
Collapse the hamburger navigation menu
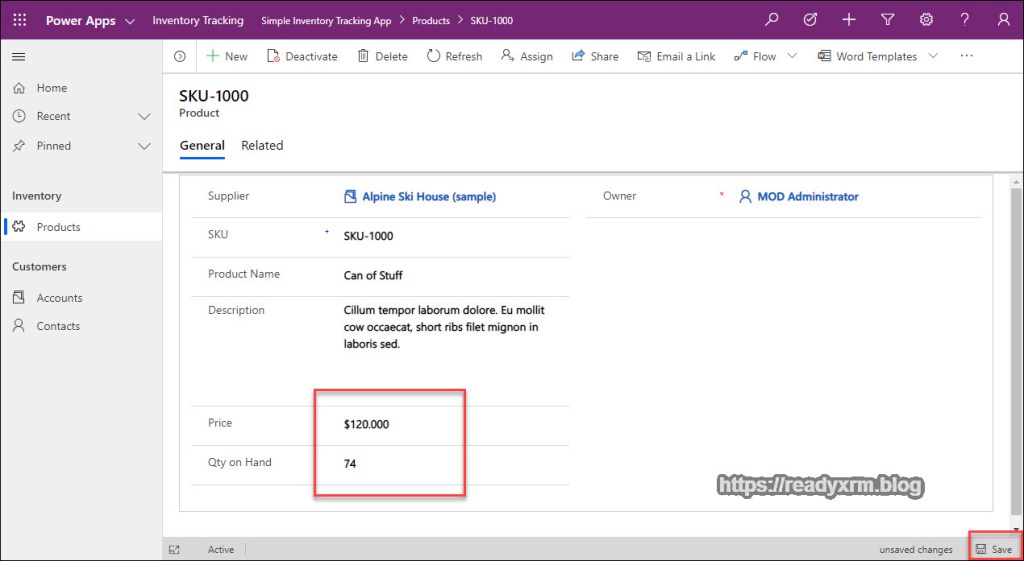(19, 57)
